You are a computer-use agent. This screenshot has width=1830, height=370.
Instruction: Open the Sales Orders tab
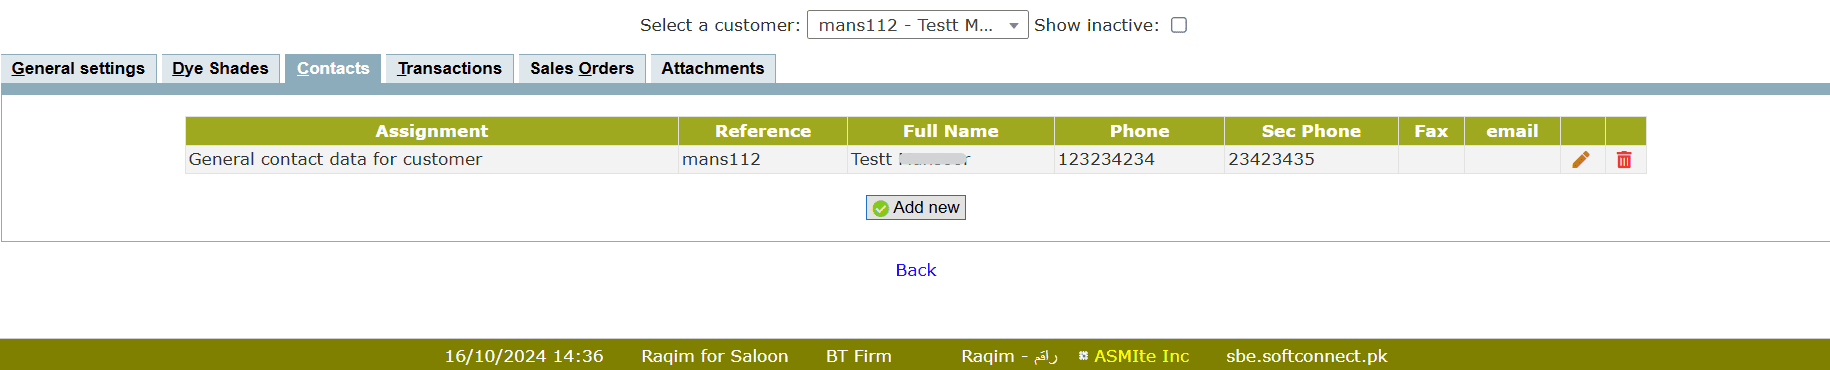[x=582, y=68]
